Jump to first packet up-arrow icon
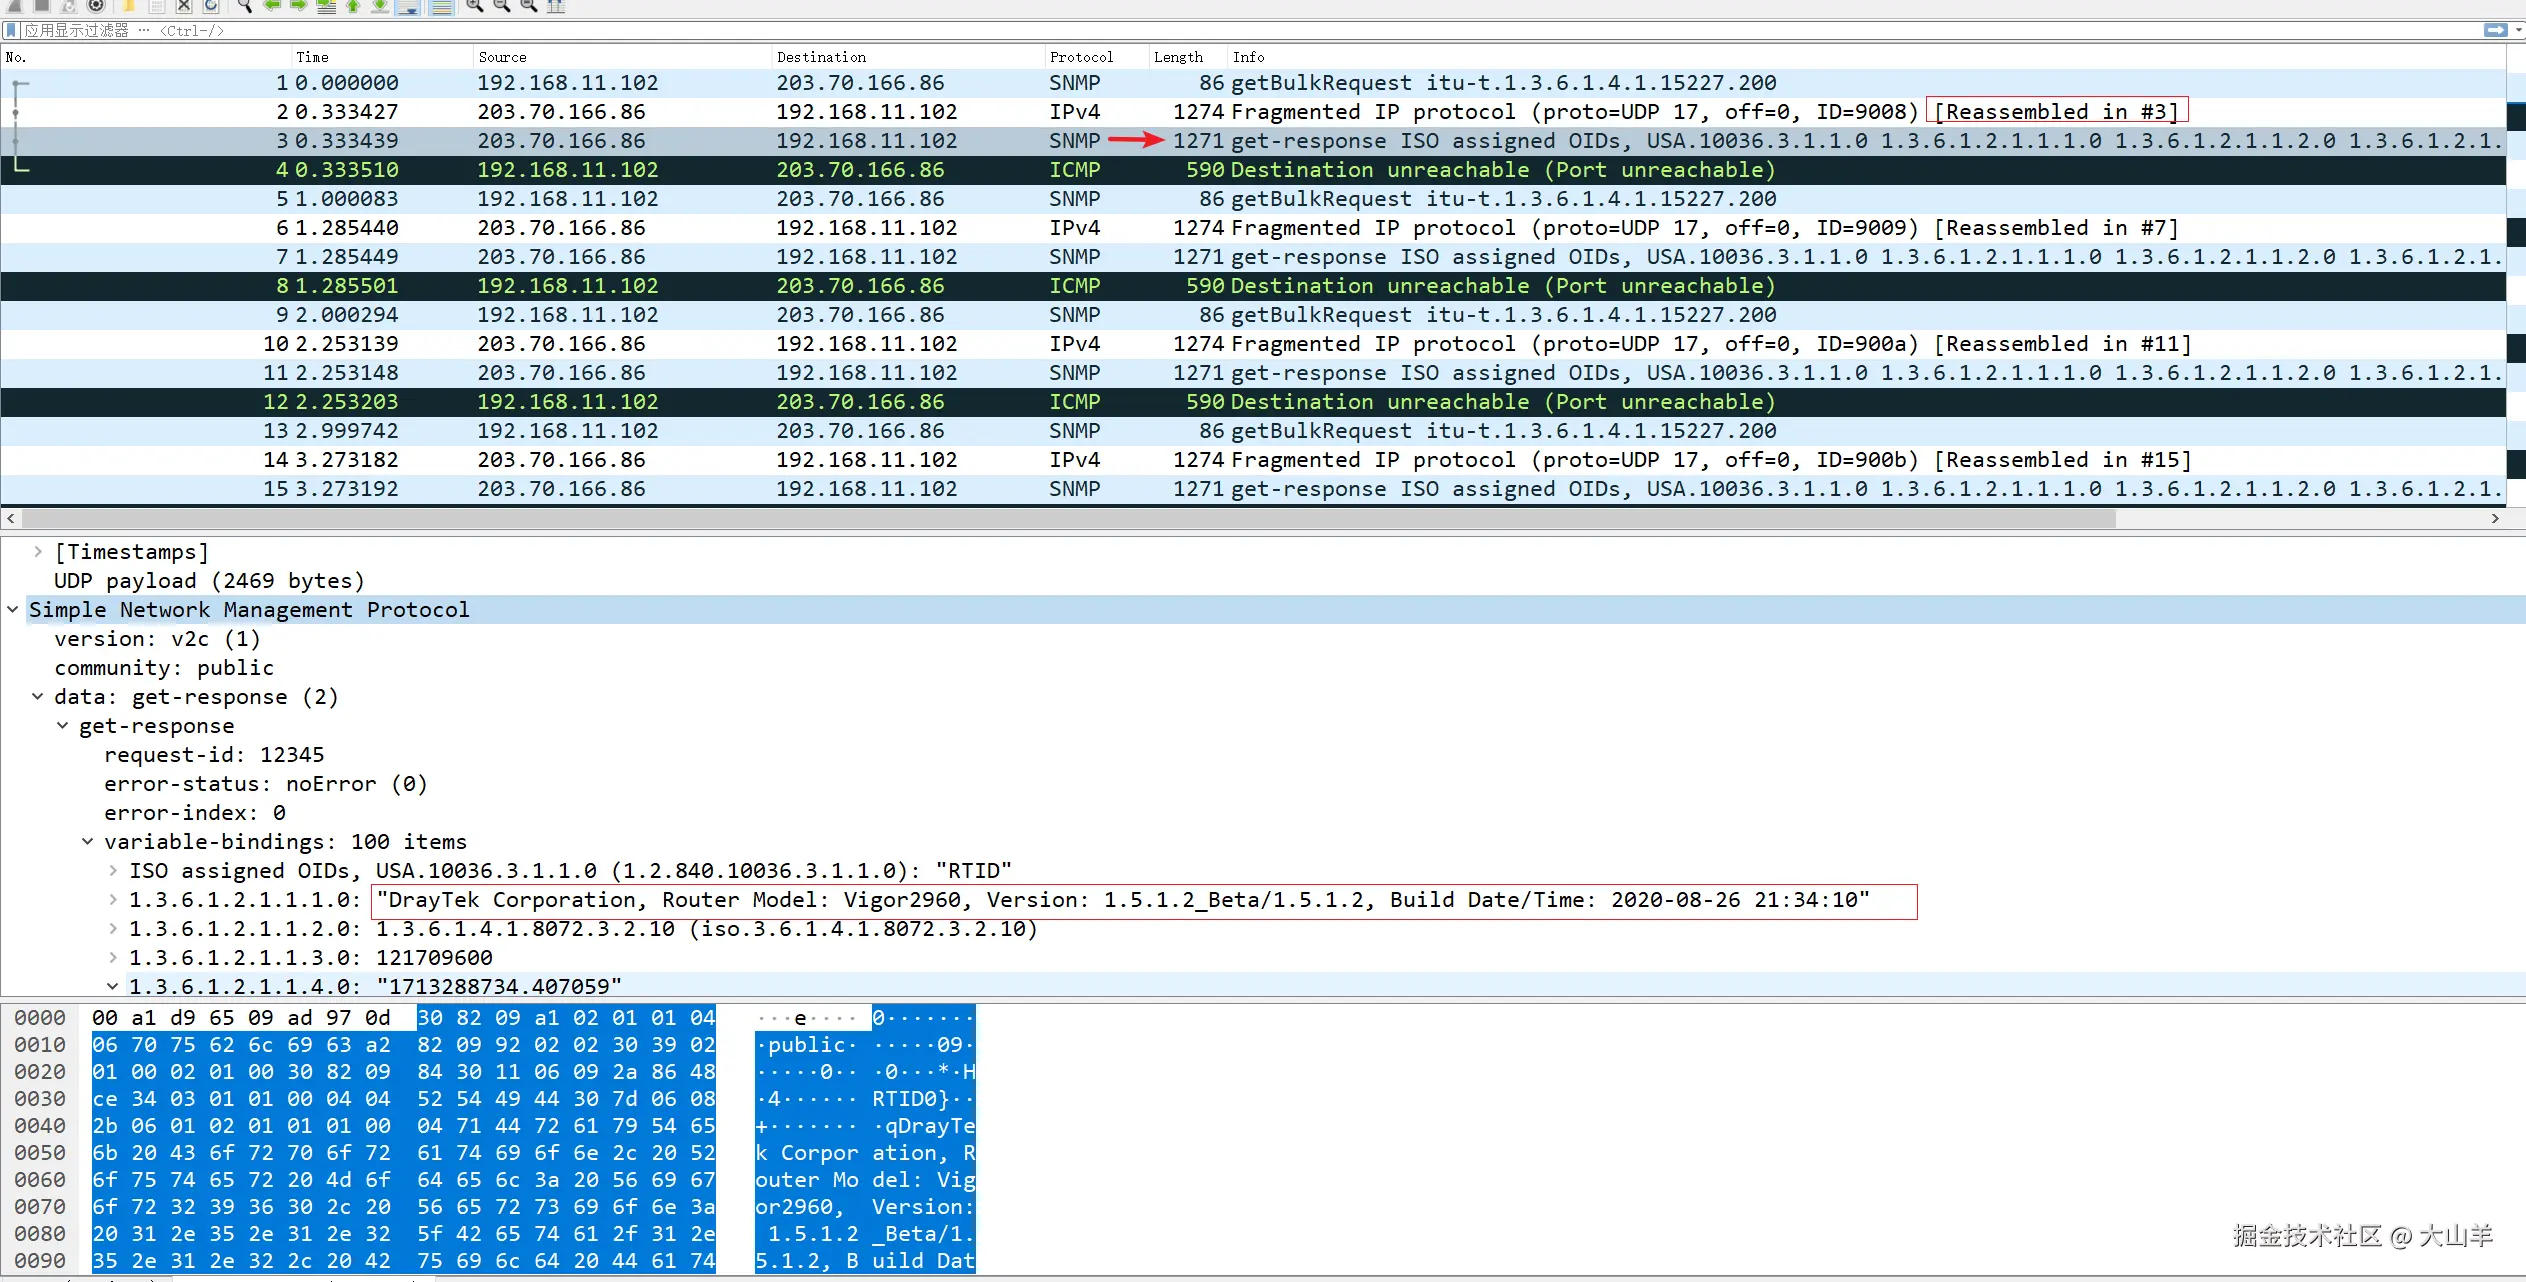The image size is (2526, 1282). 352,6
